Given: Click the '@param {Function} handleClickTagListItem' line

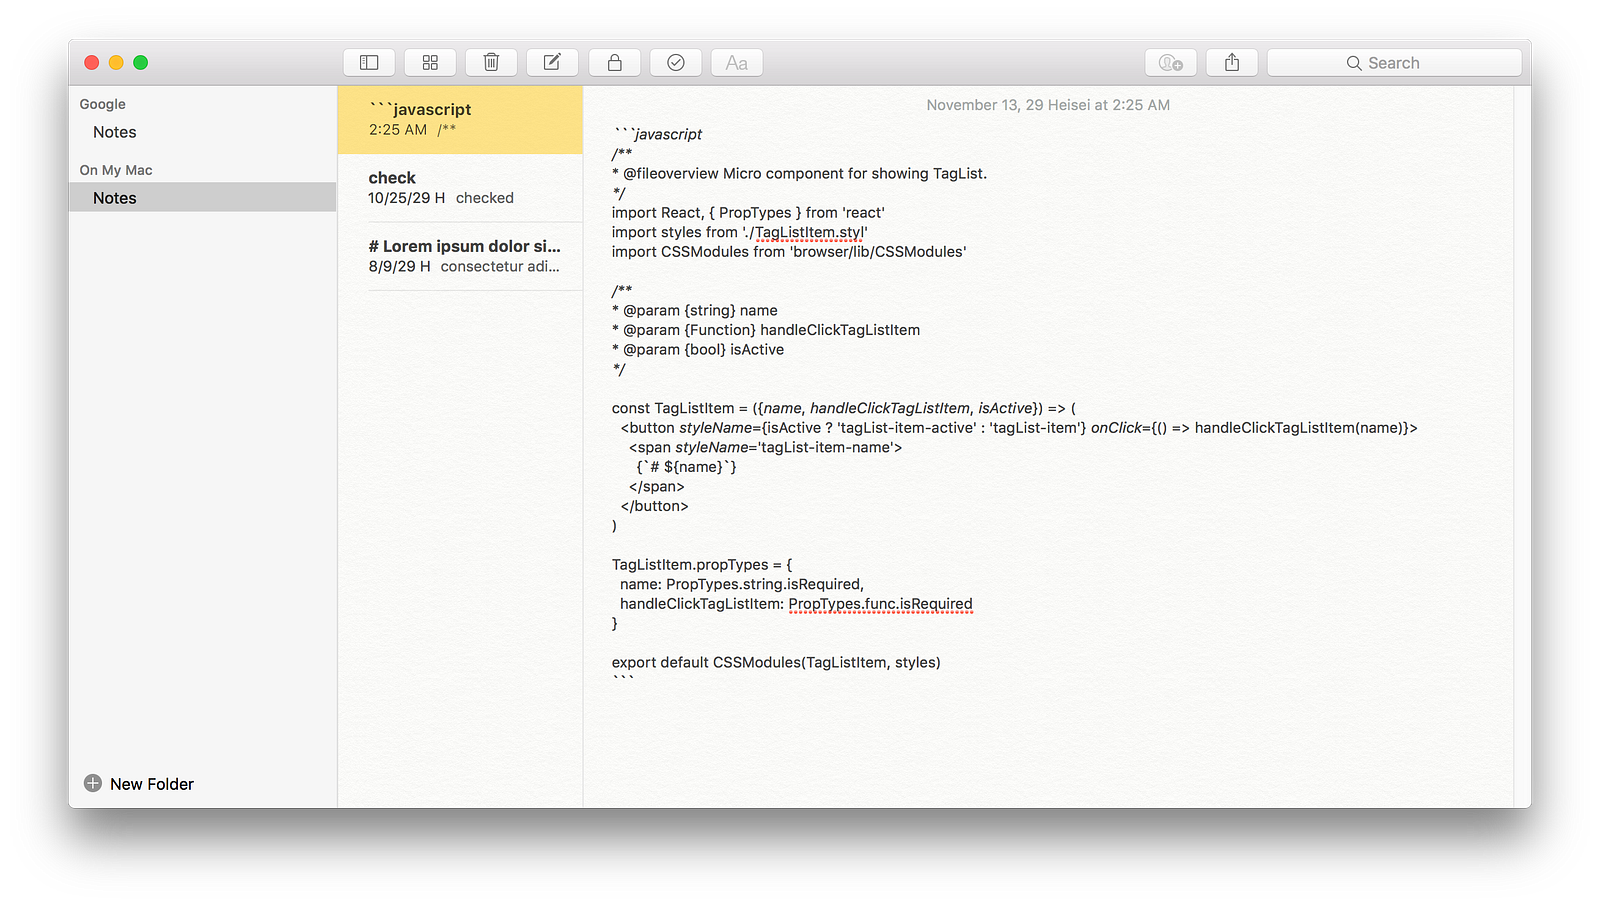Looking at the screenshot, I should click(x=766, y=330).
